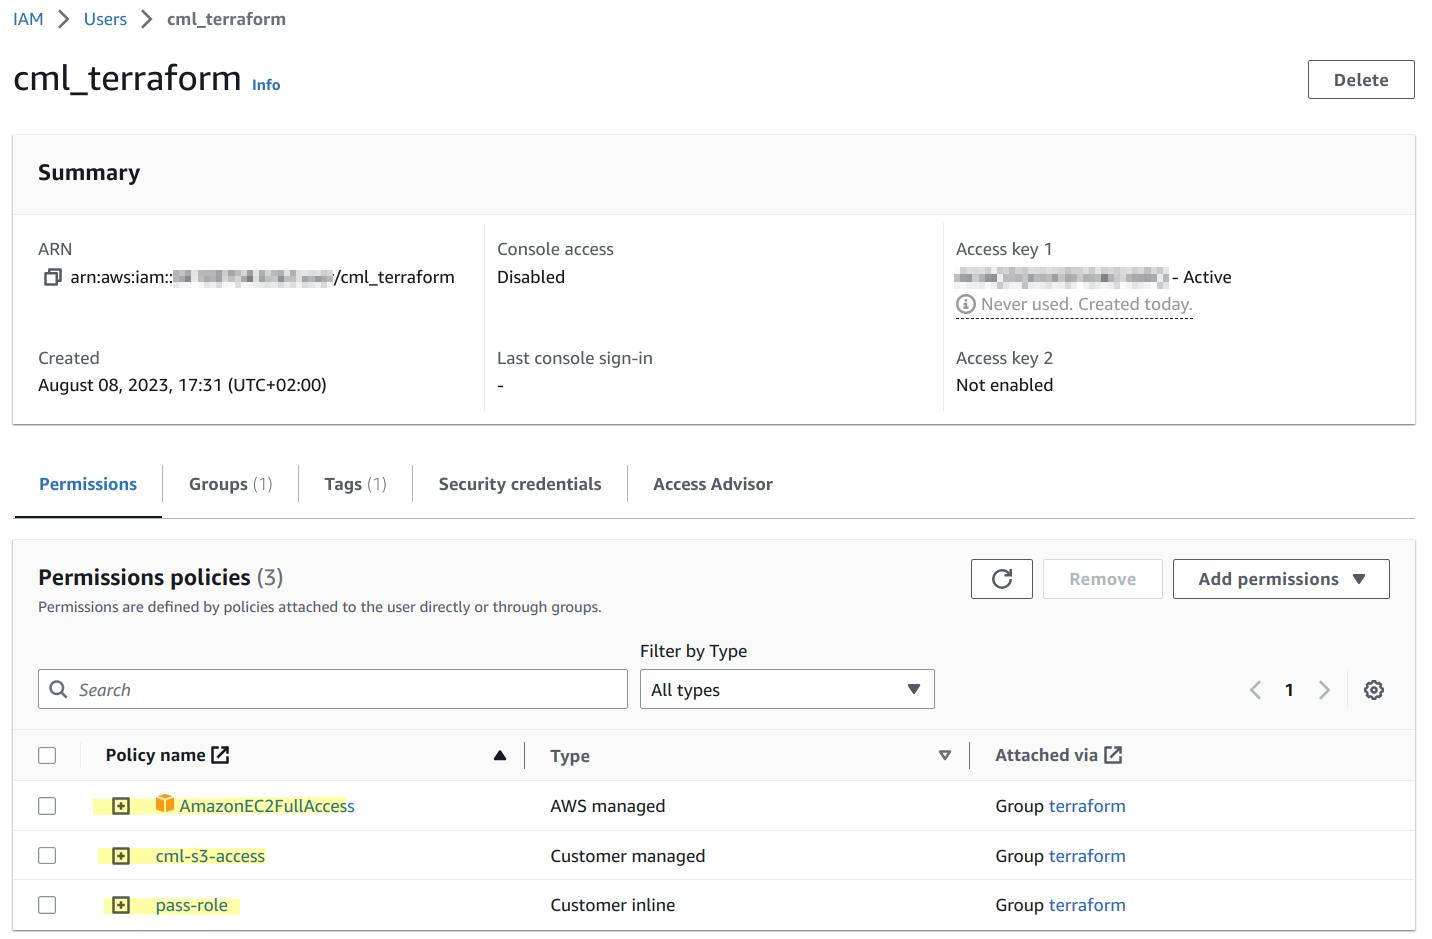Open terraform group link in cml-s3-access row
Image resolution: width=1432 pixels, height=939 pixels.
[x=1087, y=856]
